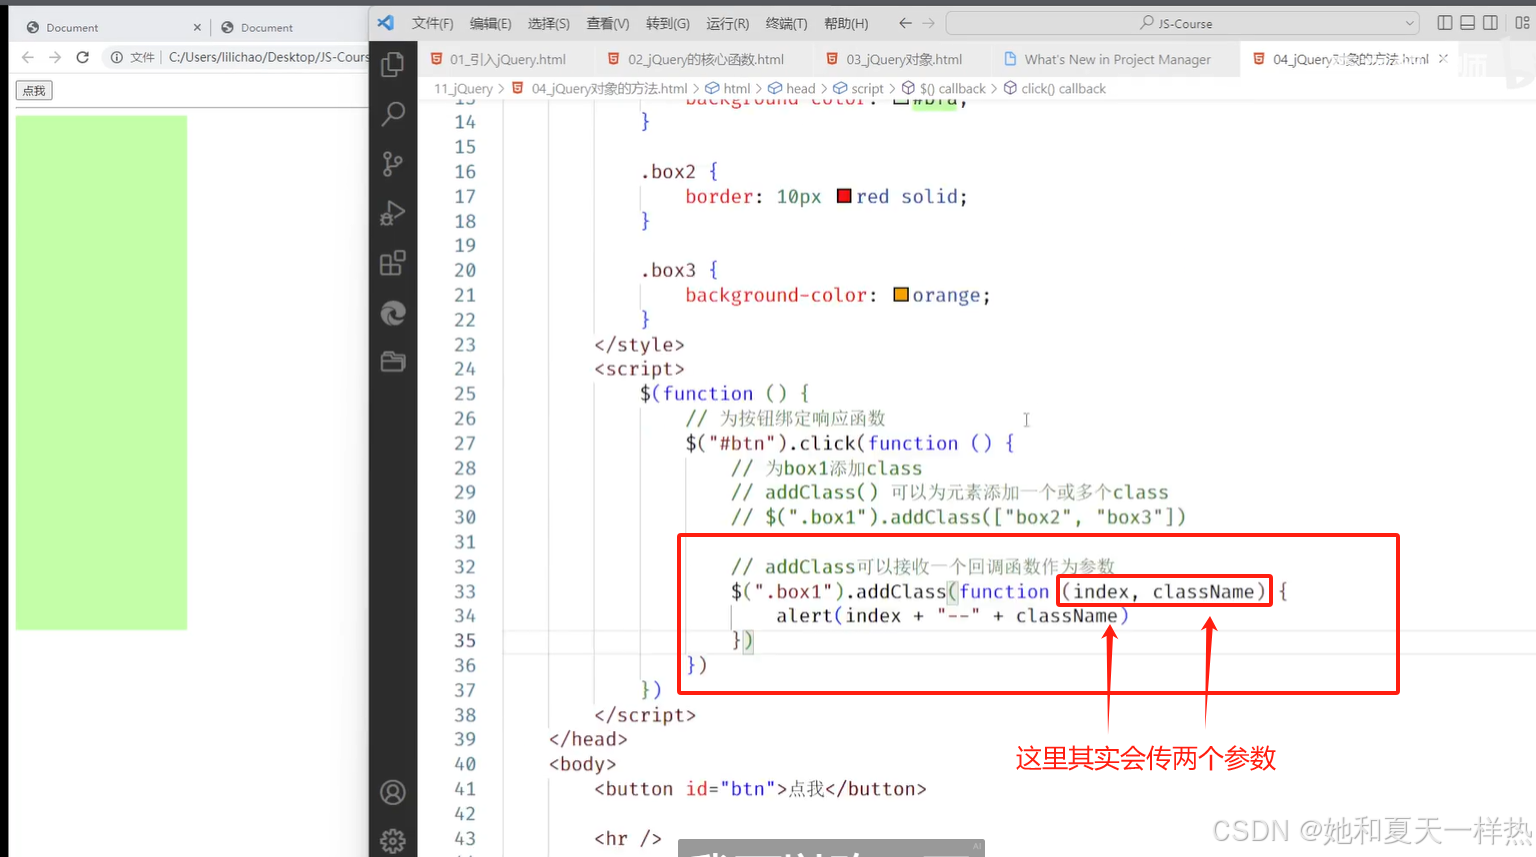Click the green box in the browser page

coord(101,372)
